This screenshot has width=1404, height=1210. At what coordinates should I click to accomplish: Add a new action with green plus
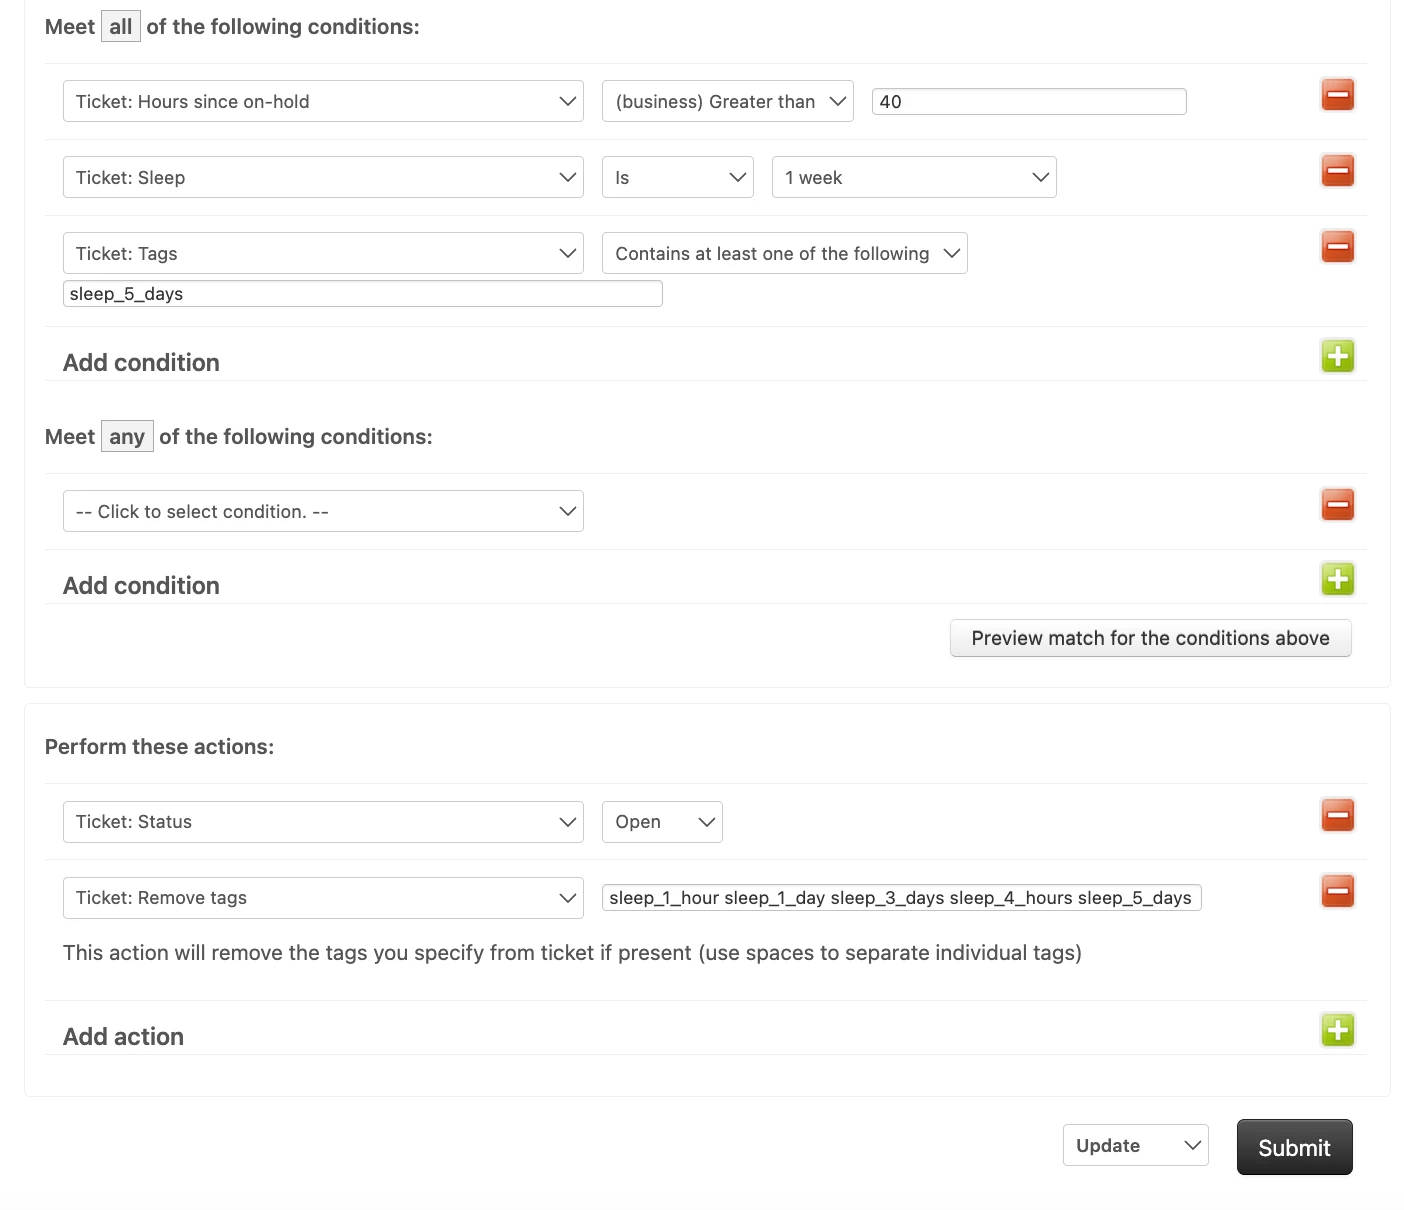pyautogui.click(x=1337, y=1030)
